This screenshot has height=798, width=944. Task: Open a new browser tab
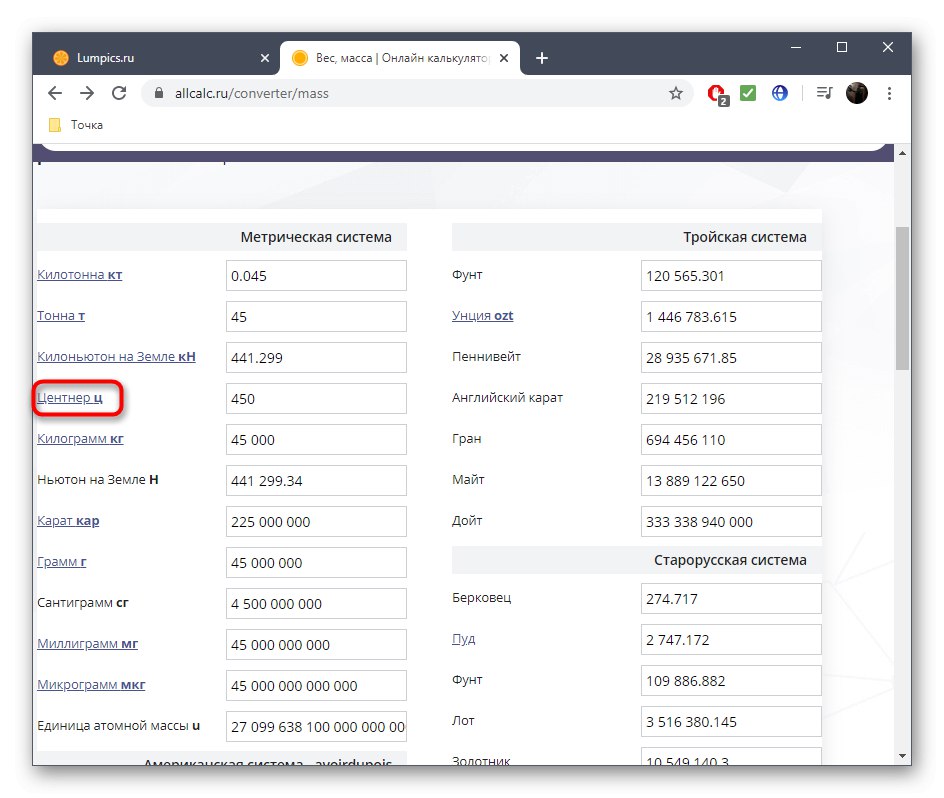coord(542,58)
